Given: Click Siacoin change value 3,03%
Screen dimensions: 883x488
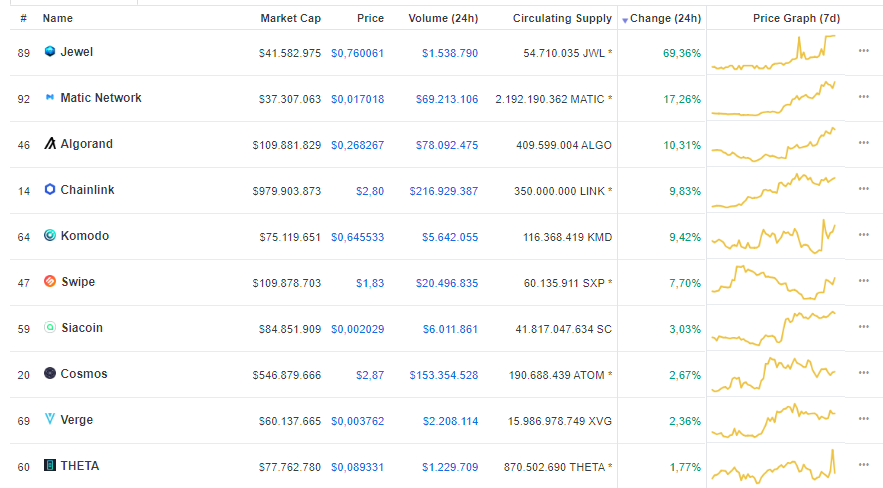Looking at the screenshot, I should tap(685, 329).
